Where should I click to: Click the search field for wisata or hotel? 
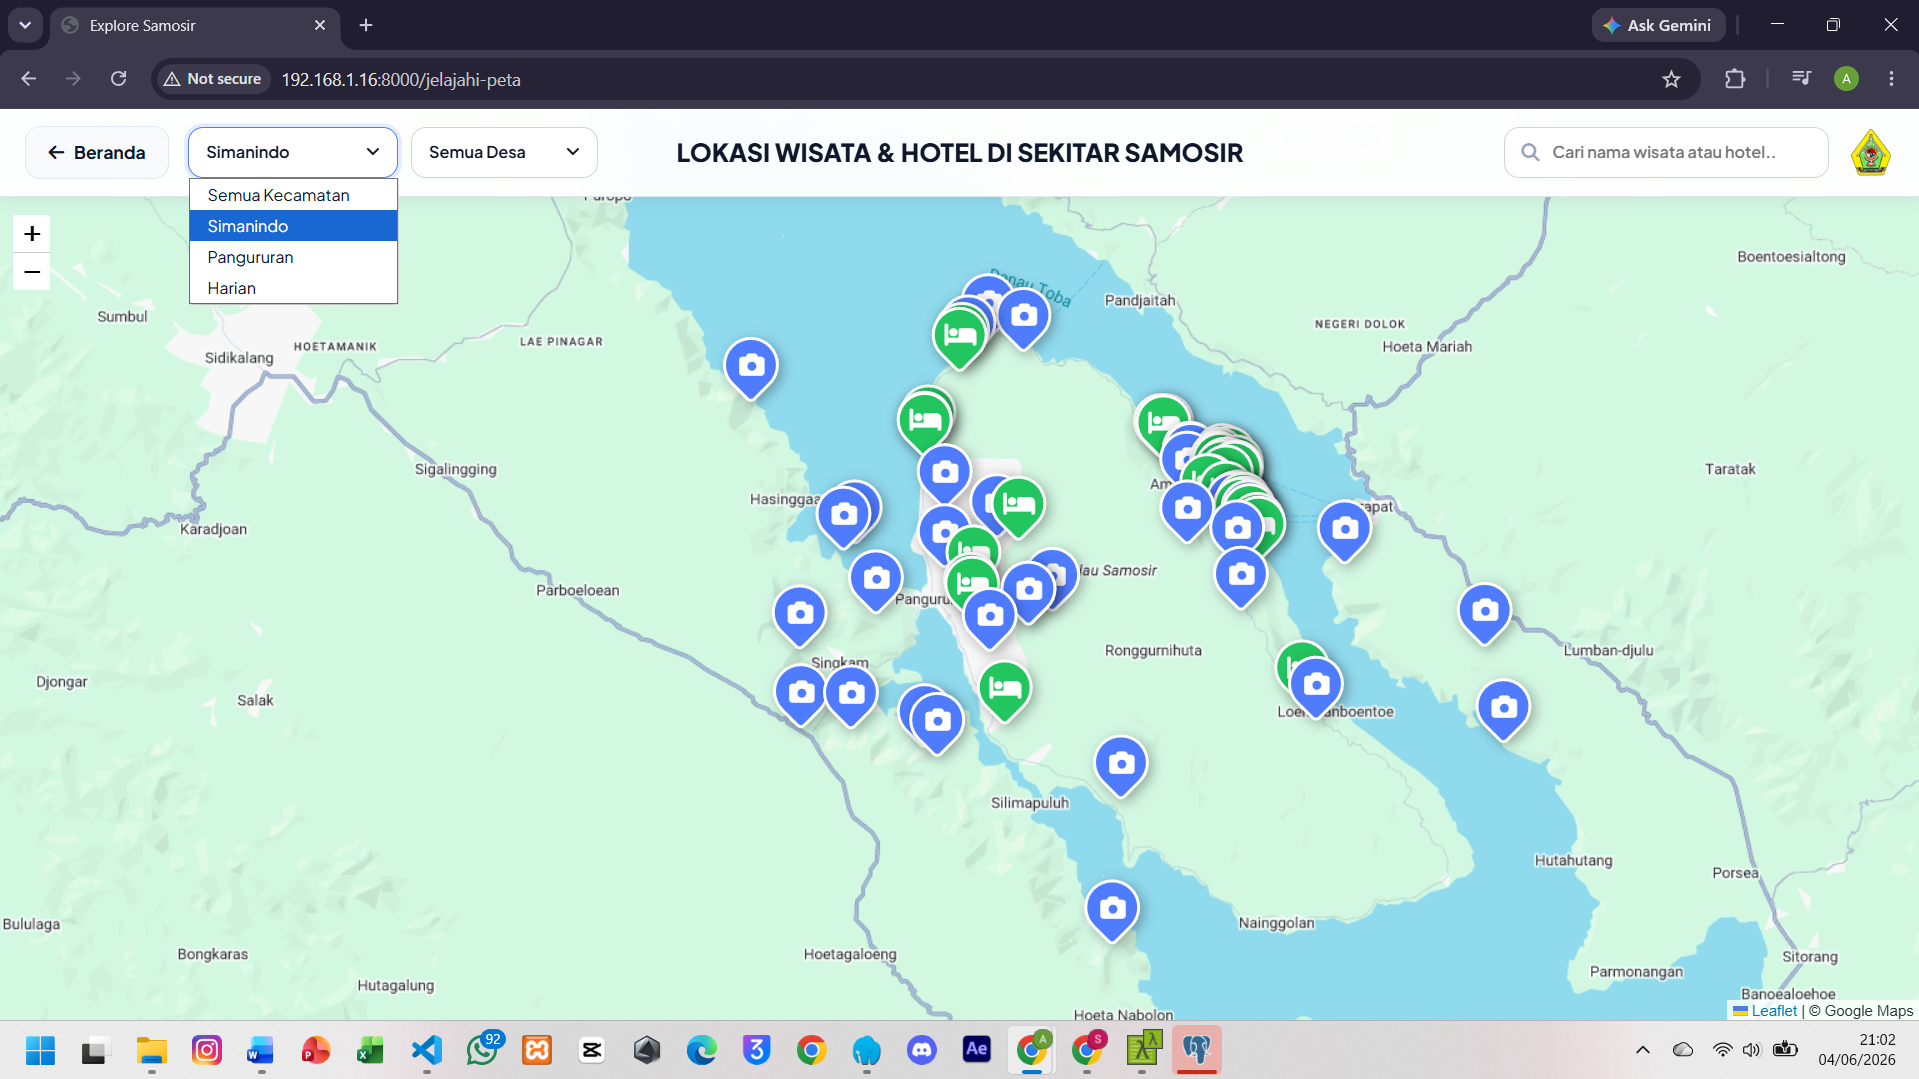click(1665, 152)
